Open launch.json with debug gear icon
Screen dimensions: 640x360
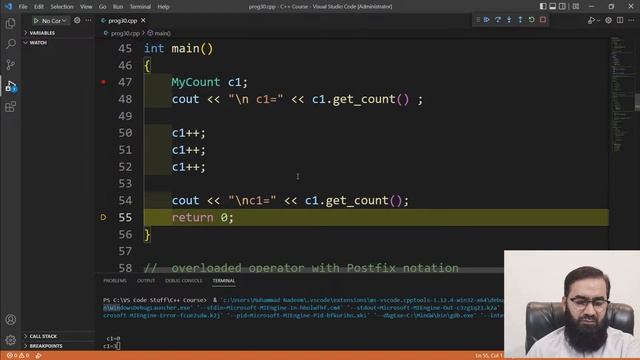pyautogui.click(x=77, y=20)
